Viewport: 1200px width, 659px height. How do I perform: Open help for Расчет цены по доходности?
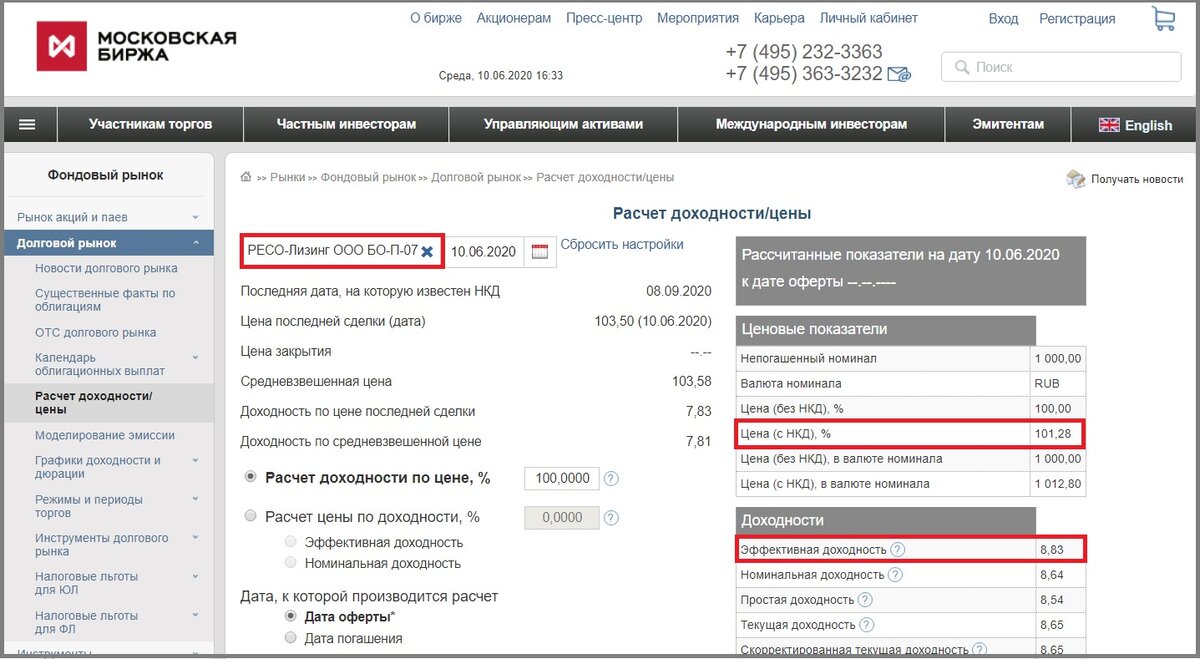[611, 518]
